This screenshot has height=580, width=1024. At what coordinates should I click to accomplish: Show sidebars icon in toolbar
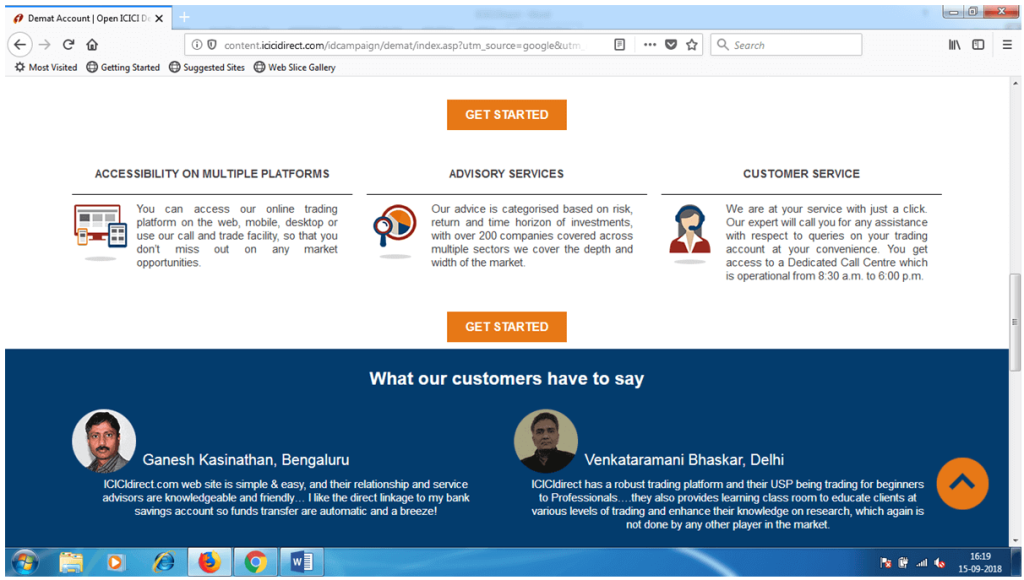tap(978, 44)
